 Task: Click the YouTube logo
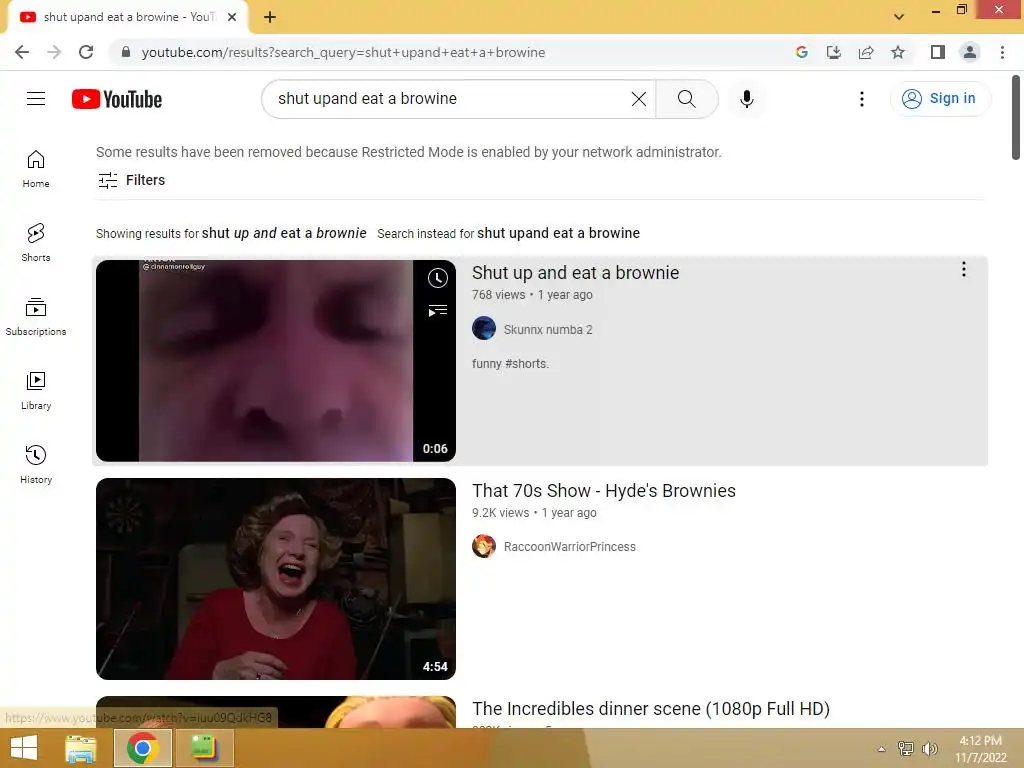117,99
